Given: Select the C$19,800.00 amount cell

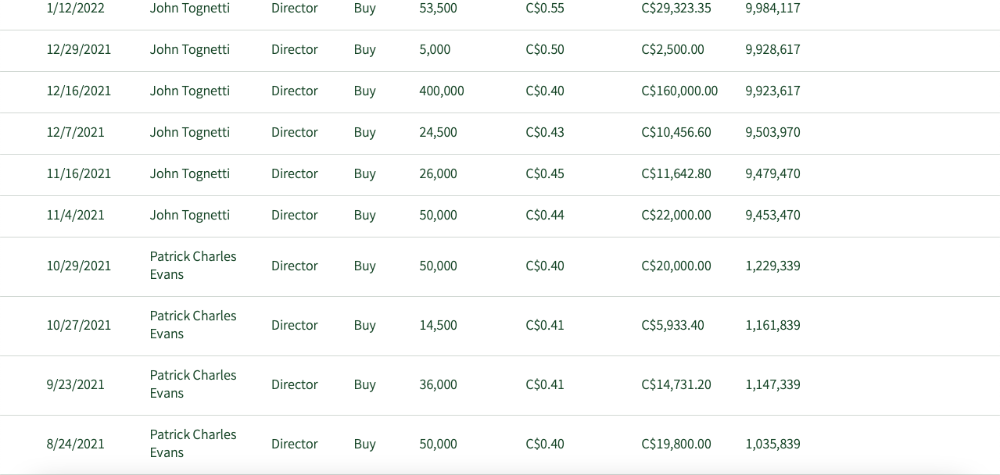Looking at the screenshot, I should click(x=676, y=444).
